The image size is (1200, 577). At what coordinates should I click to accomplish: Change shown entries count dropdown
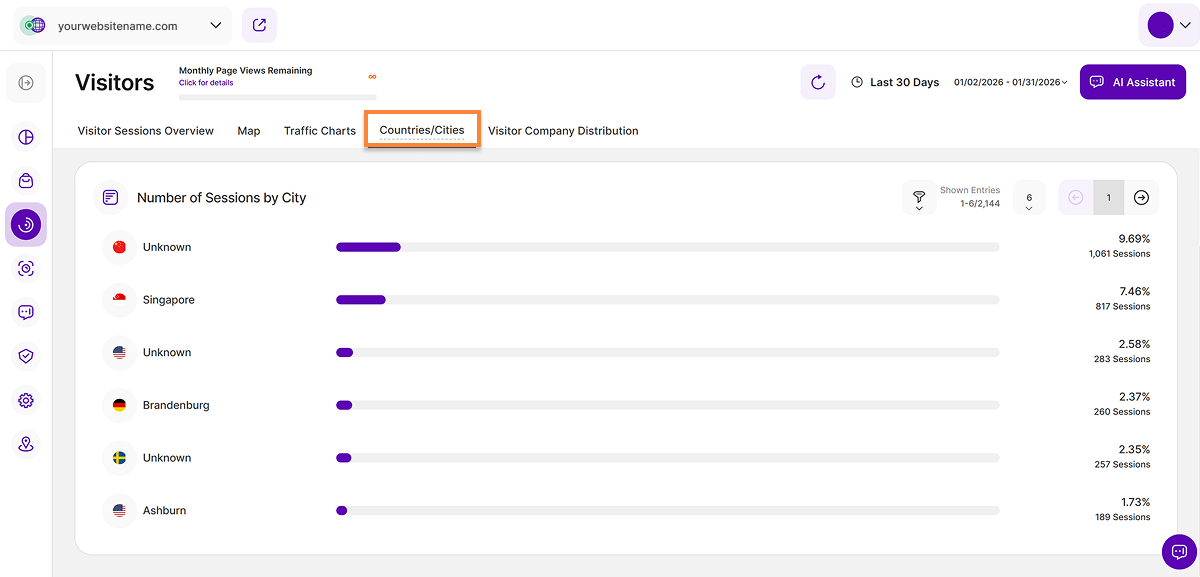[1029, 198]
